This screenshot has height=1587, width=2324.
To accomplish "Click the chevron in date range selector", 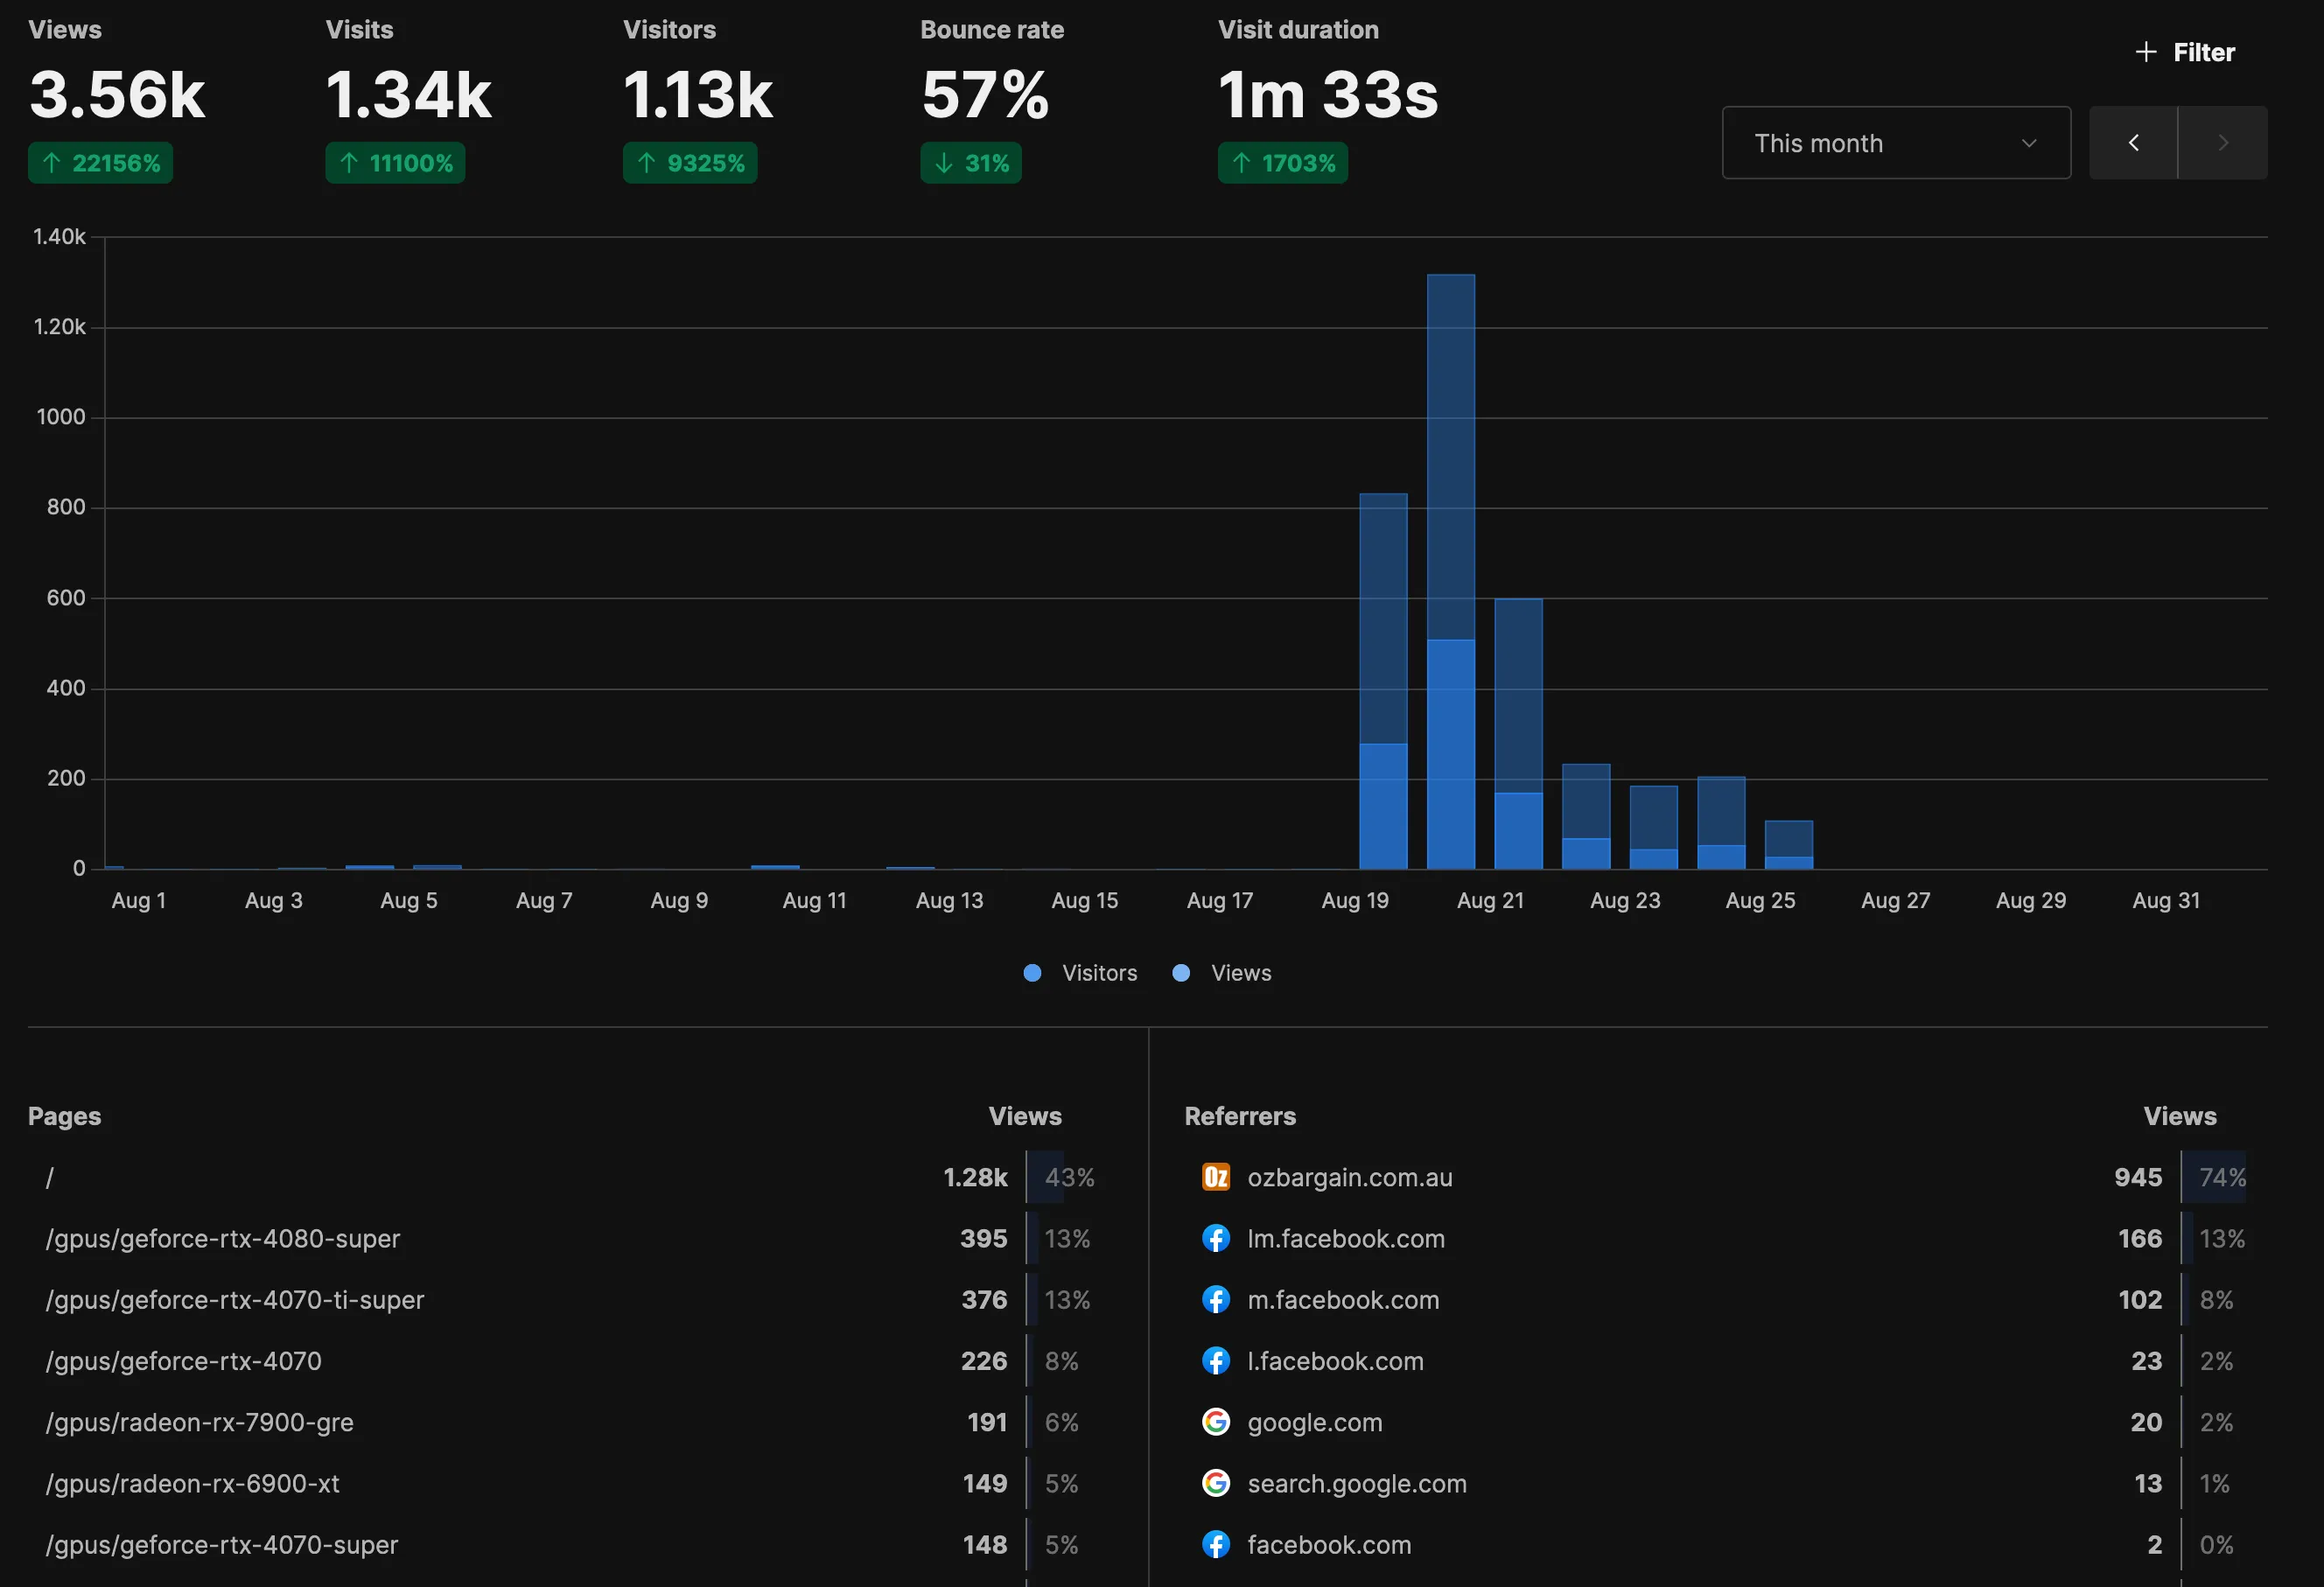I will 2029,143.
